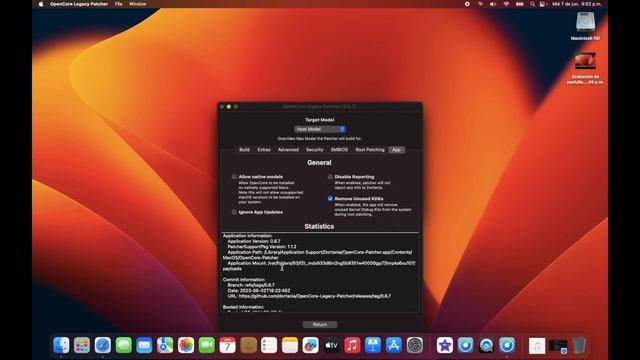
Task: Open Freeform app in dock
Action: tap(311, 345)
